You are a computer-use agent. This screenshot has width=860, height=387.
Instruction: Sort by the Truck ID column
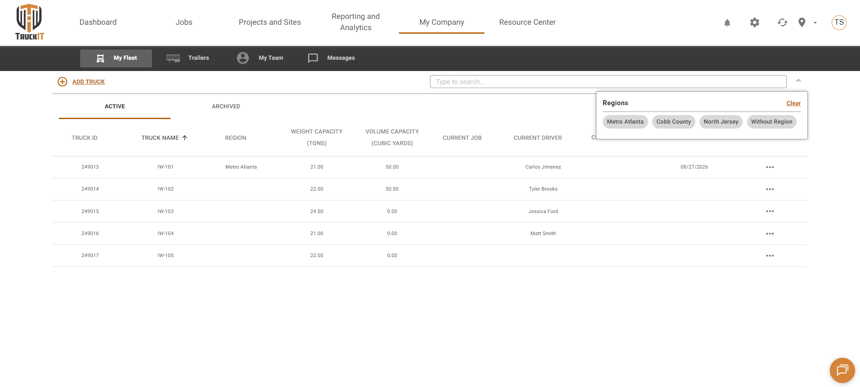coord(84,138)
